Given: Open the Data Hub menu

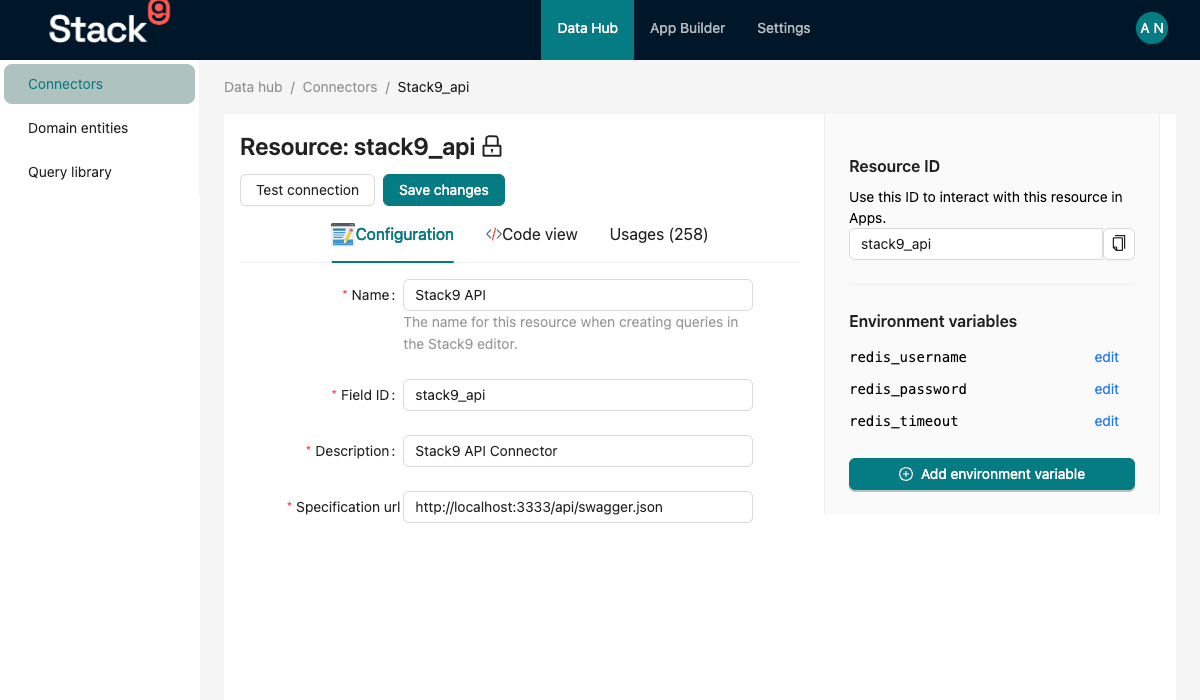Looking at the screenshot, I should coord(587,29).
